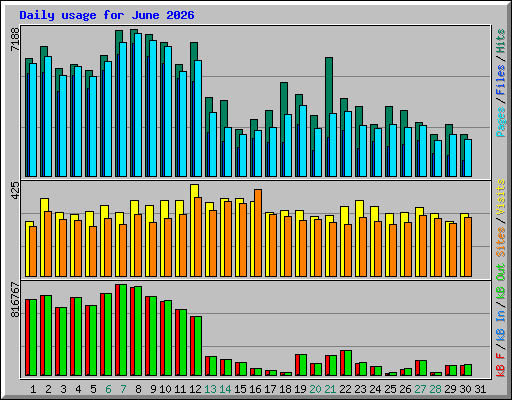512x400 pixels.
Task: Click the "Sites" legend label
Action: tap(501, 242)
